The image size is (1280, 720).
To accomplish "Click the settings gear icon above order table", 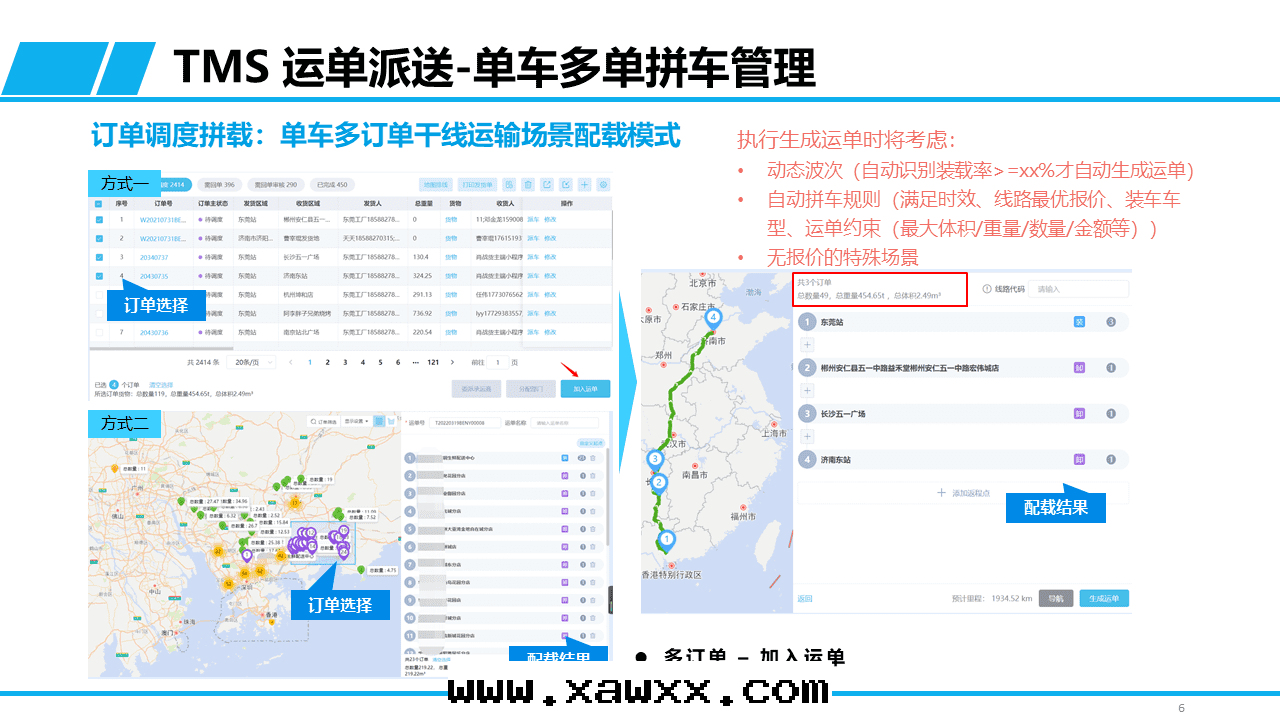I will point(602,185).
